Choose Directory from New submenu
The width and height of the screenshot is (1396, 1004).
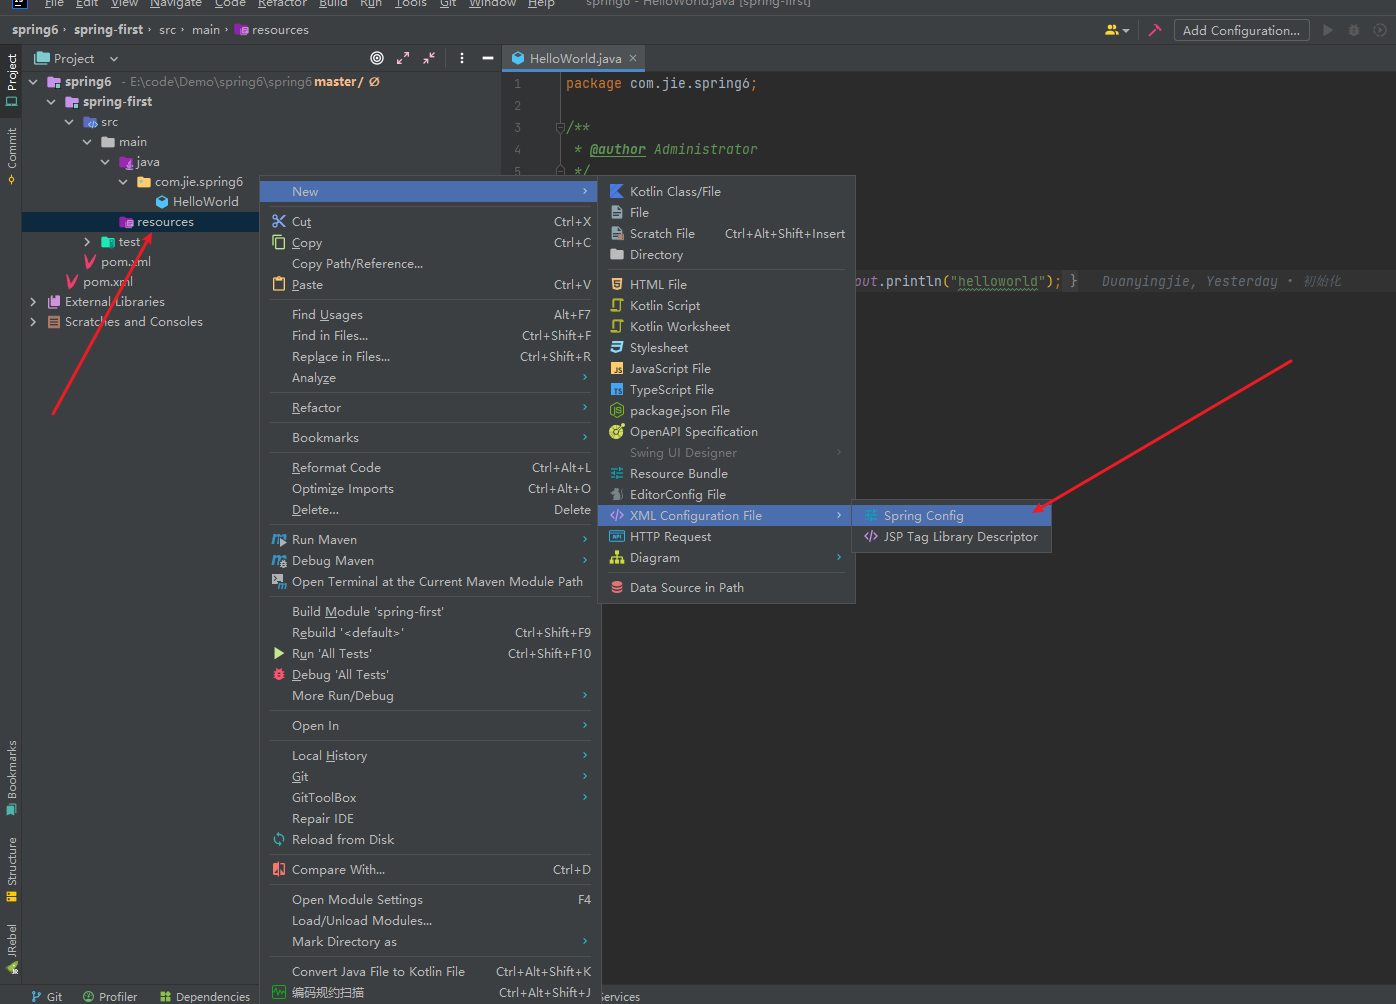(726, 254)
